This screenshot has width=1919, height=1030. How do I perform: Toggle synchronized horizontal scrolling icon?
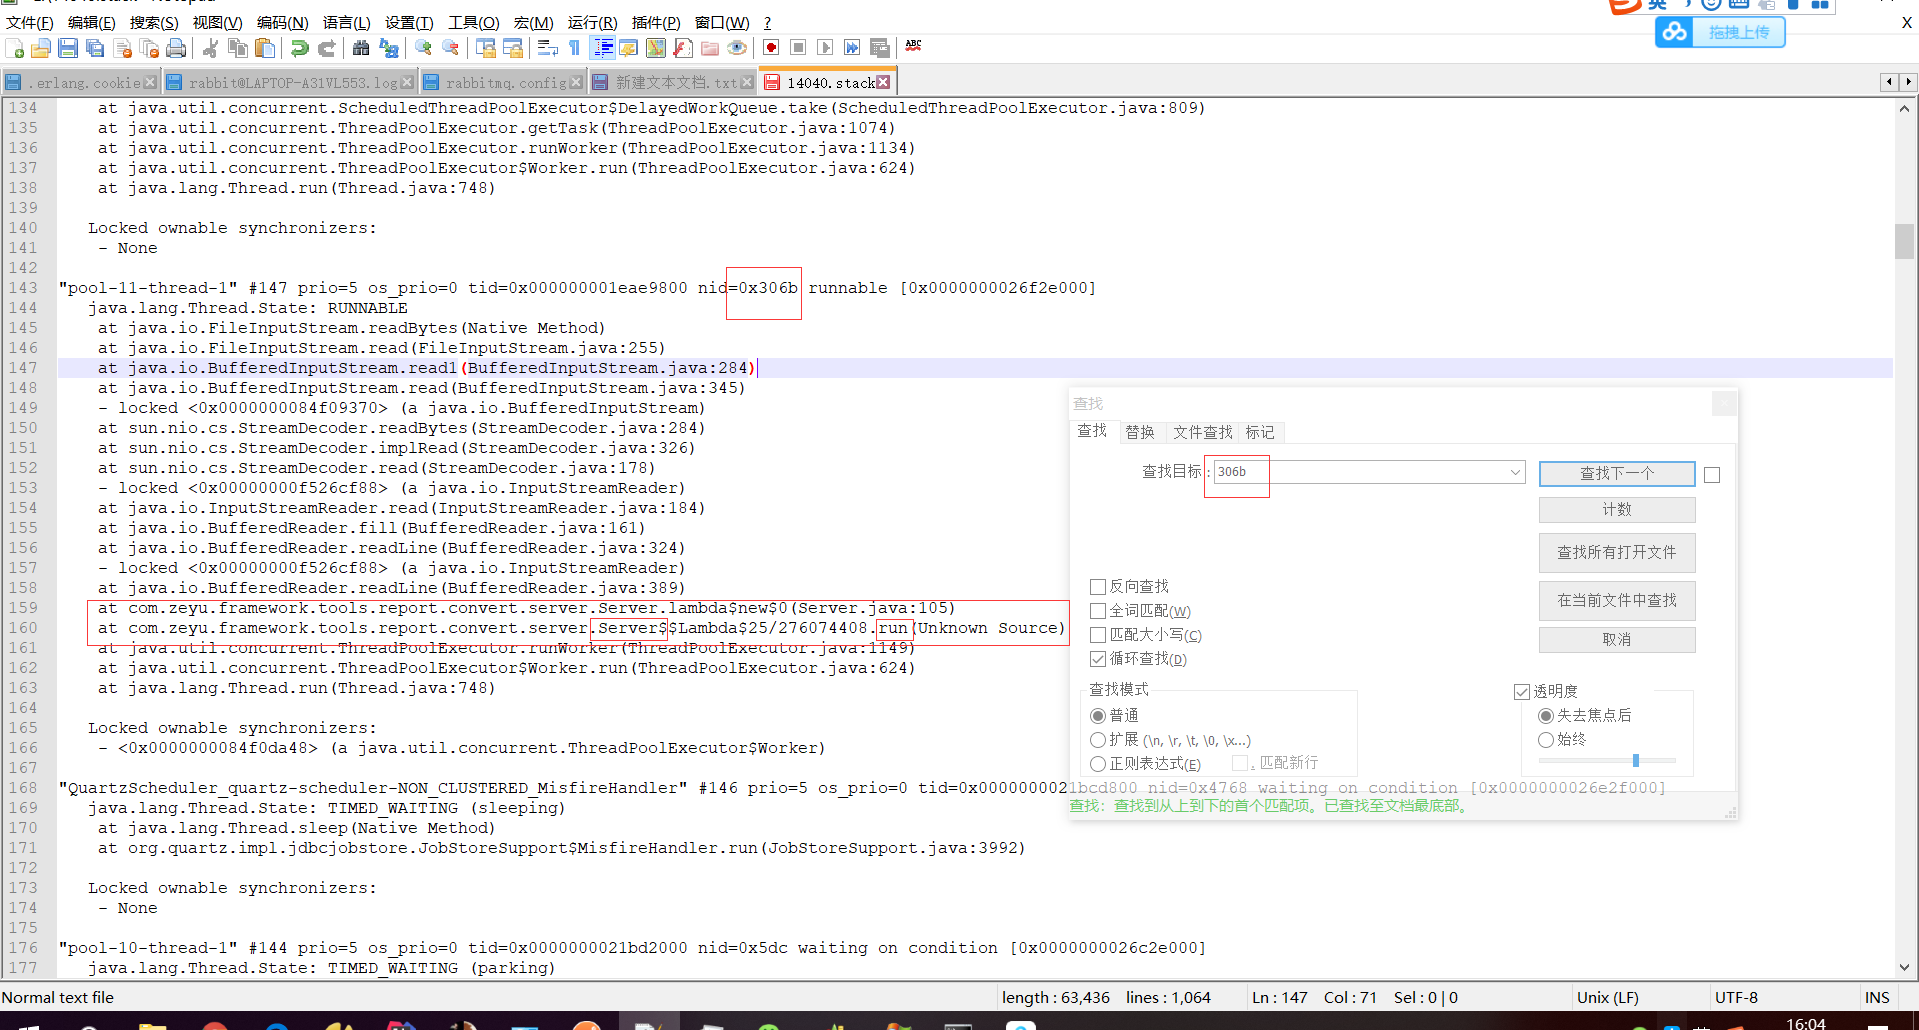point(513,48)
